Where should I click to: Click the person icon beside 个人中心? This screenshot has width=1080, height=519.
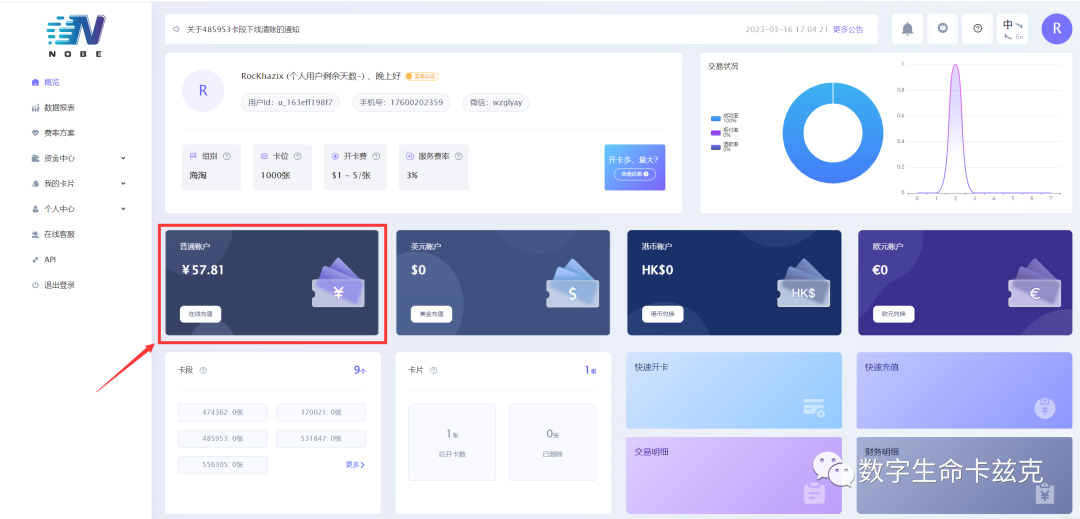35,209
